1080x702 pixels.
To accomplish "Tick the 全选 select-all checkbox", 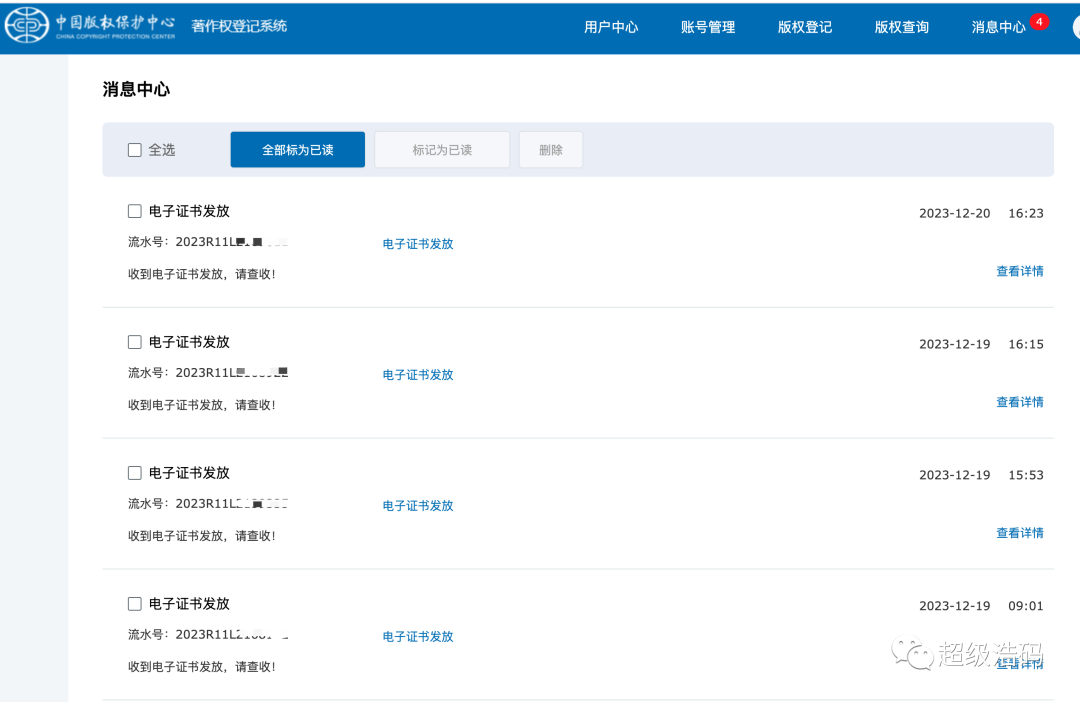I will (135, 149).
